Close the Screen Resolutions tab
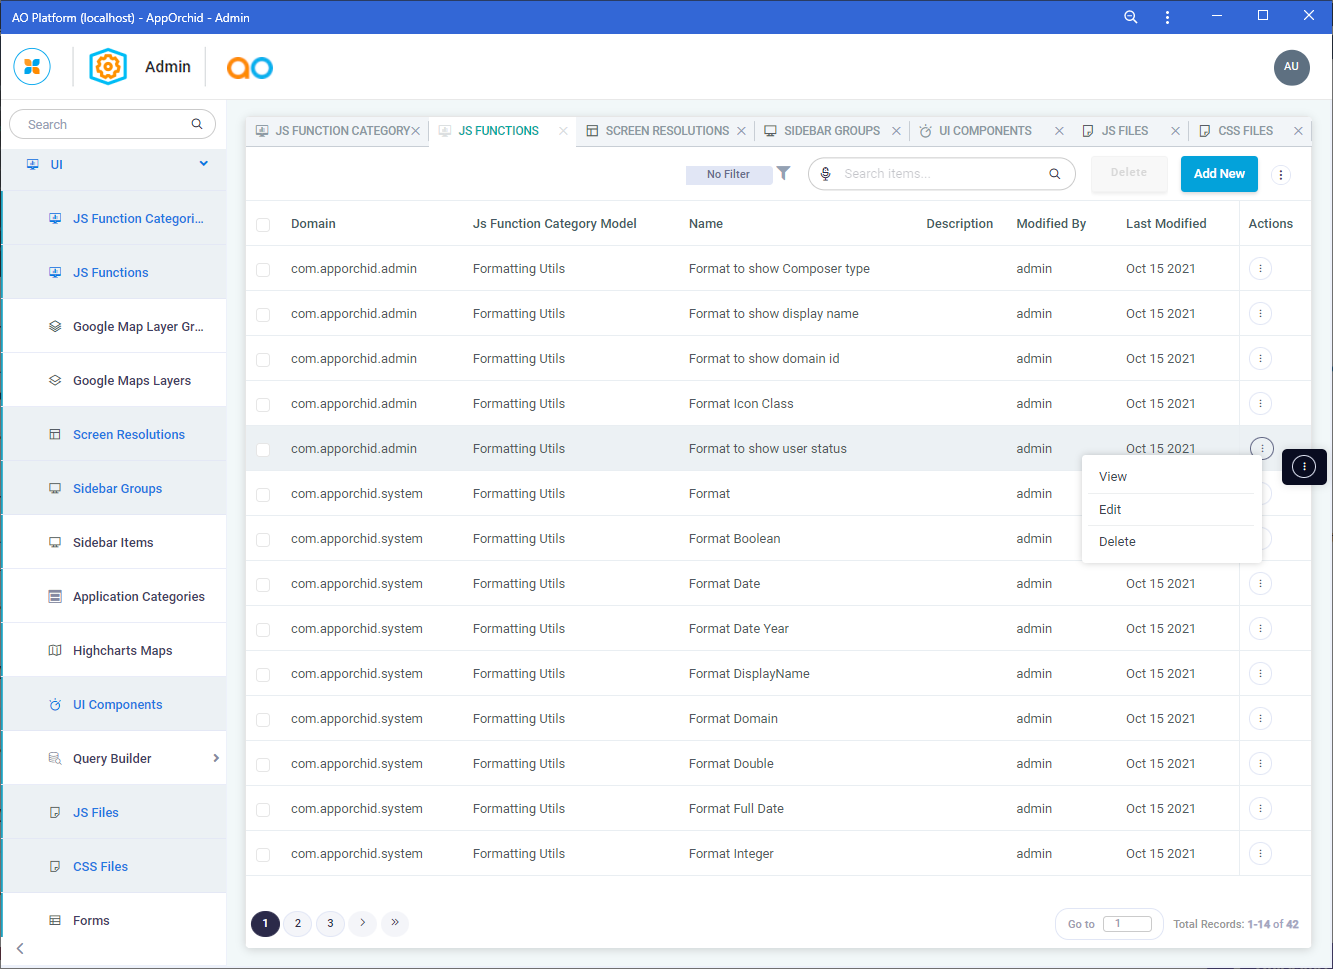The height and width of the screenshot is (969, 1333). 741,131
